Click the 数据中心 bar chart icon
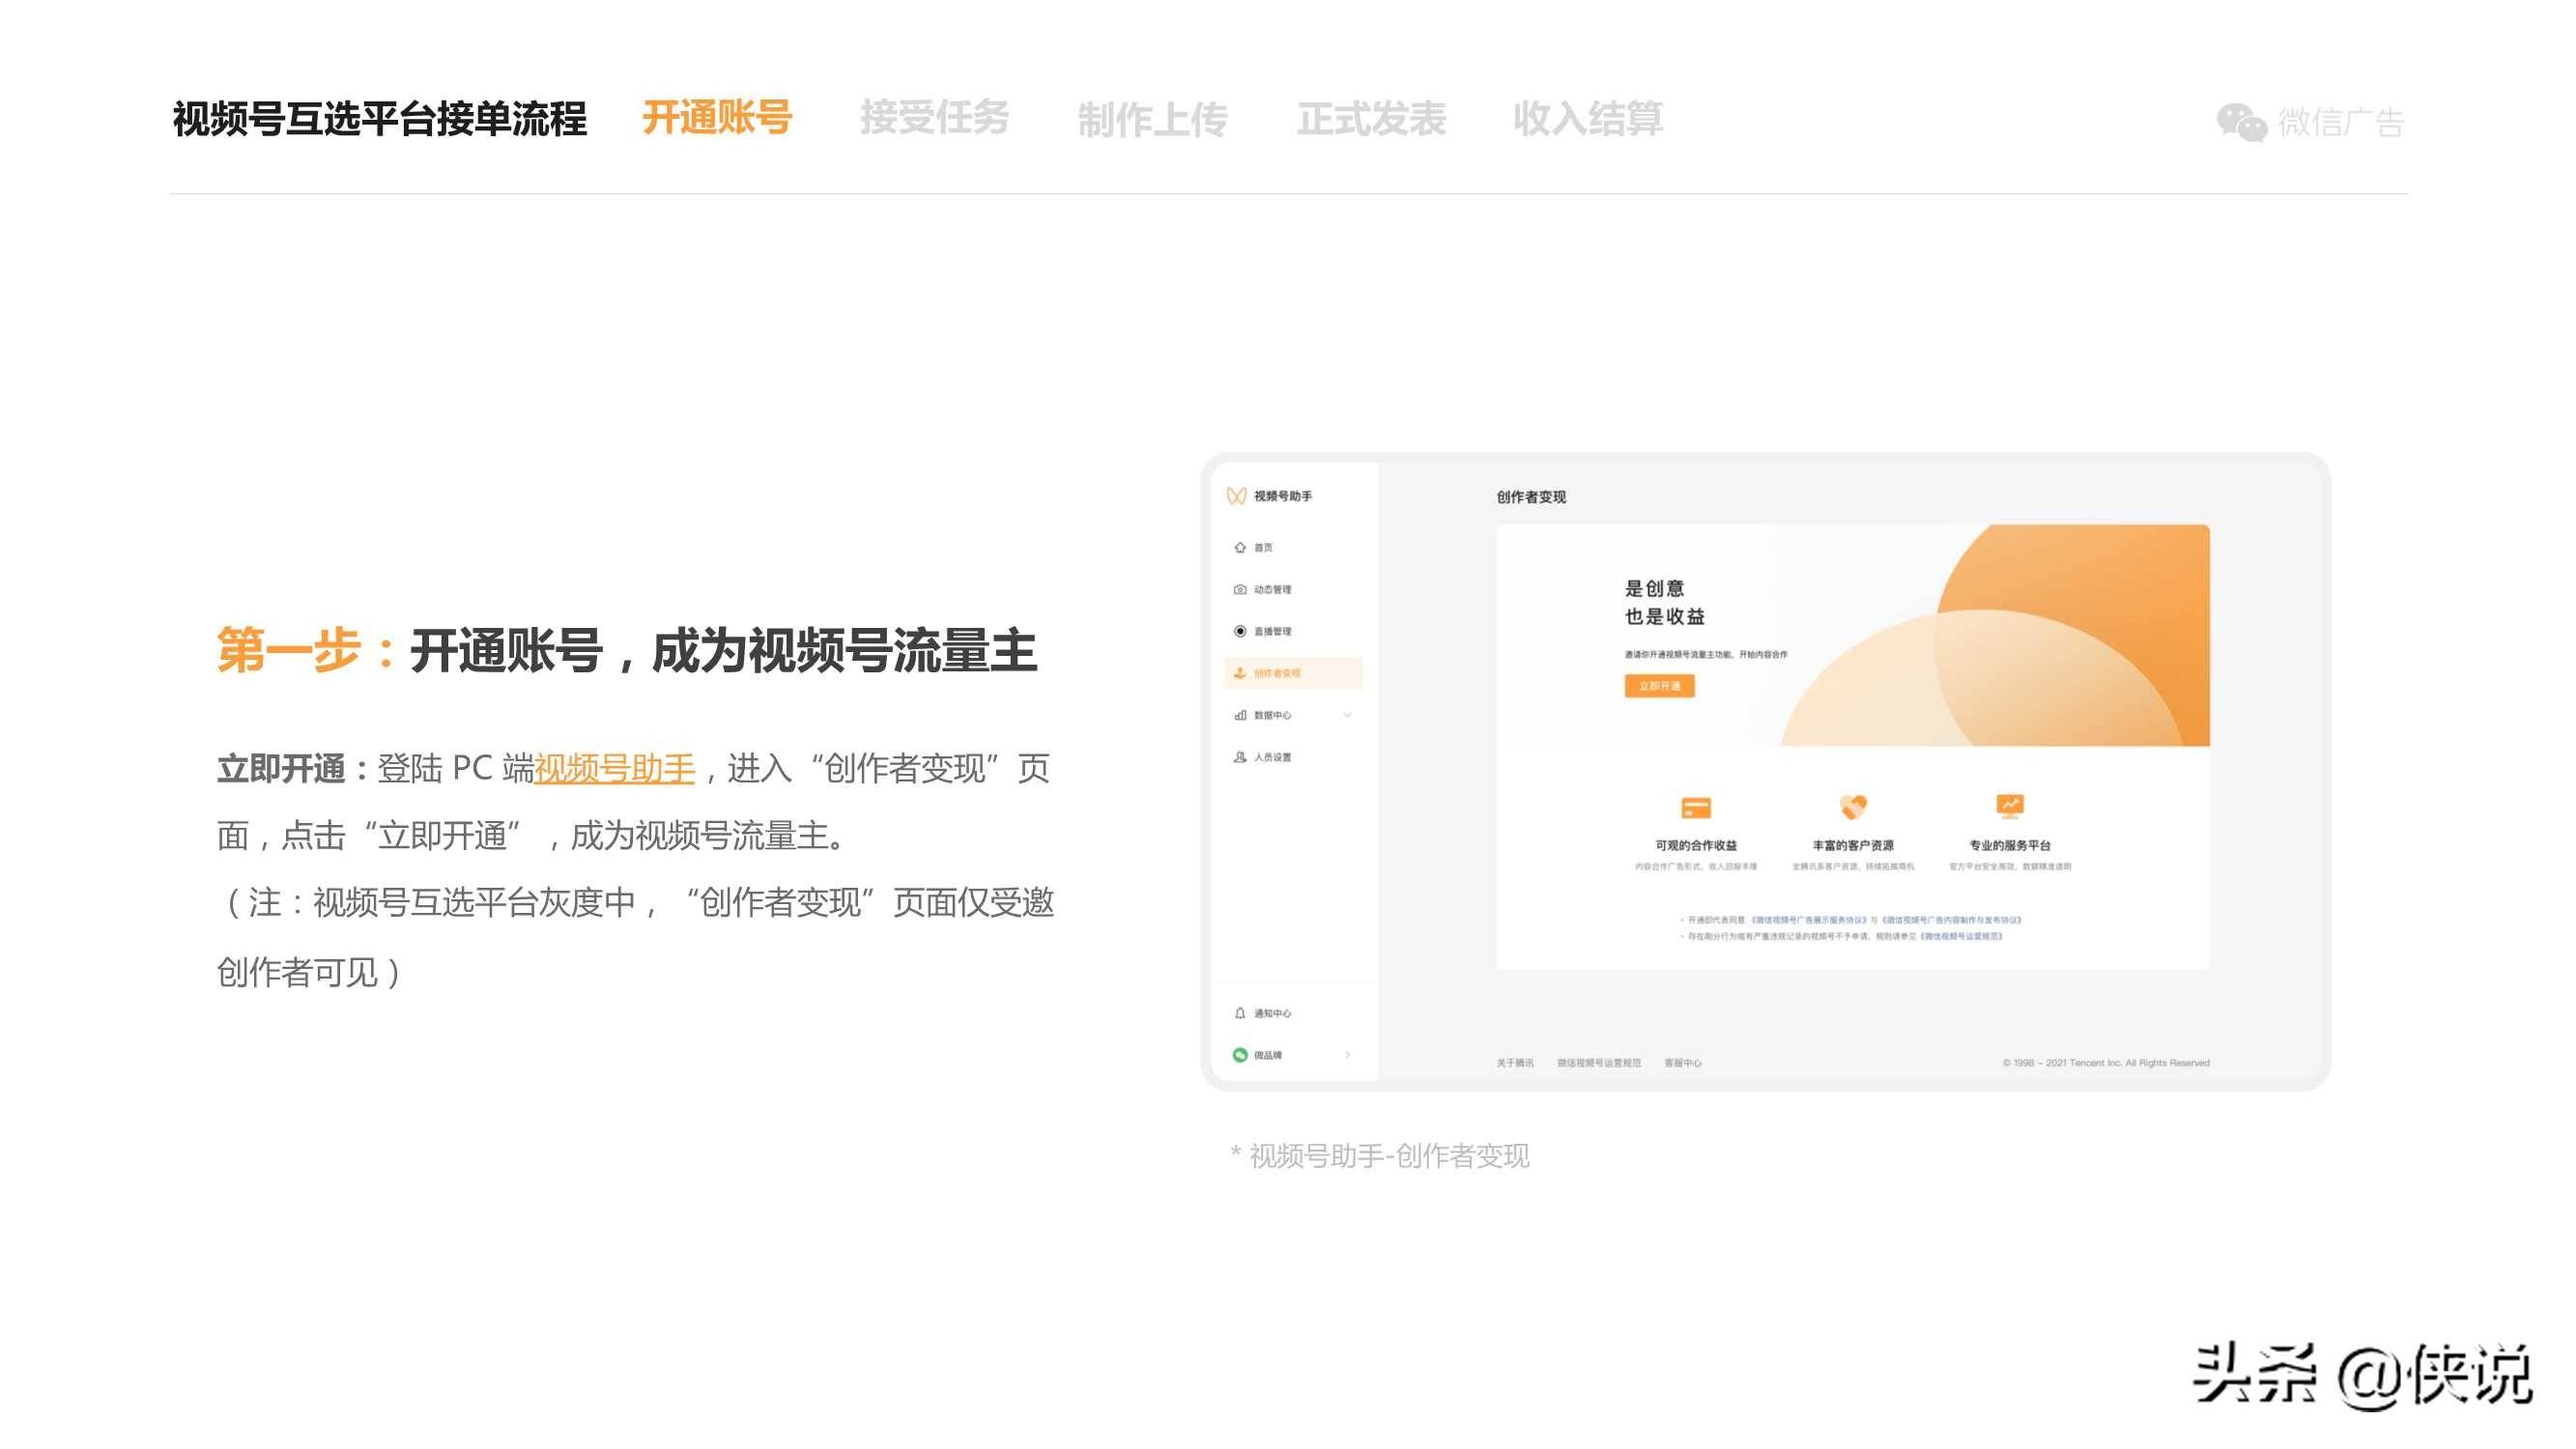 pyautogui.click(x=1240, y=715)
